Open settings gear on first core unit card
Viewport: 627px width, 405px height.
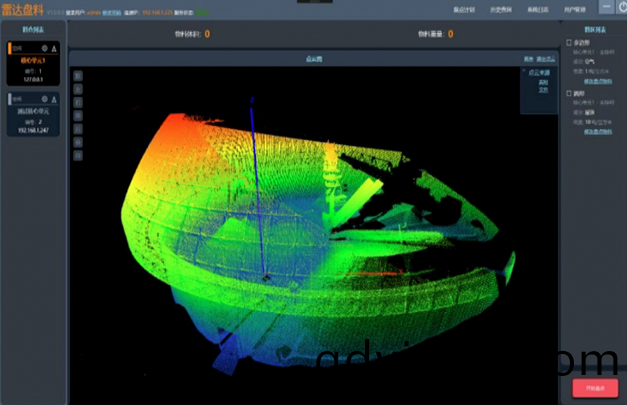pos(44,48)
